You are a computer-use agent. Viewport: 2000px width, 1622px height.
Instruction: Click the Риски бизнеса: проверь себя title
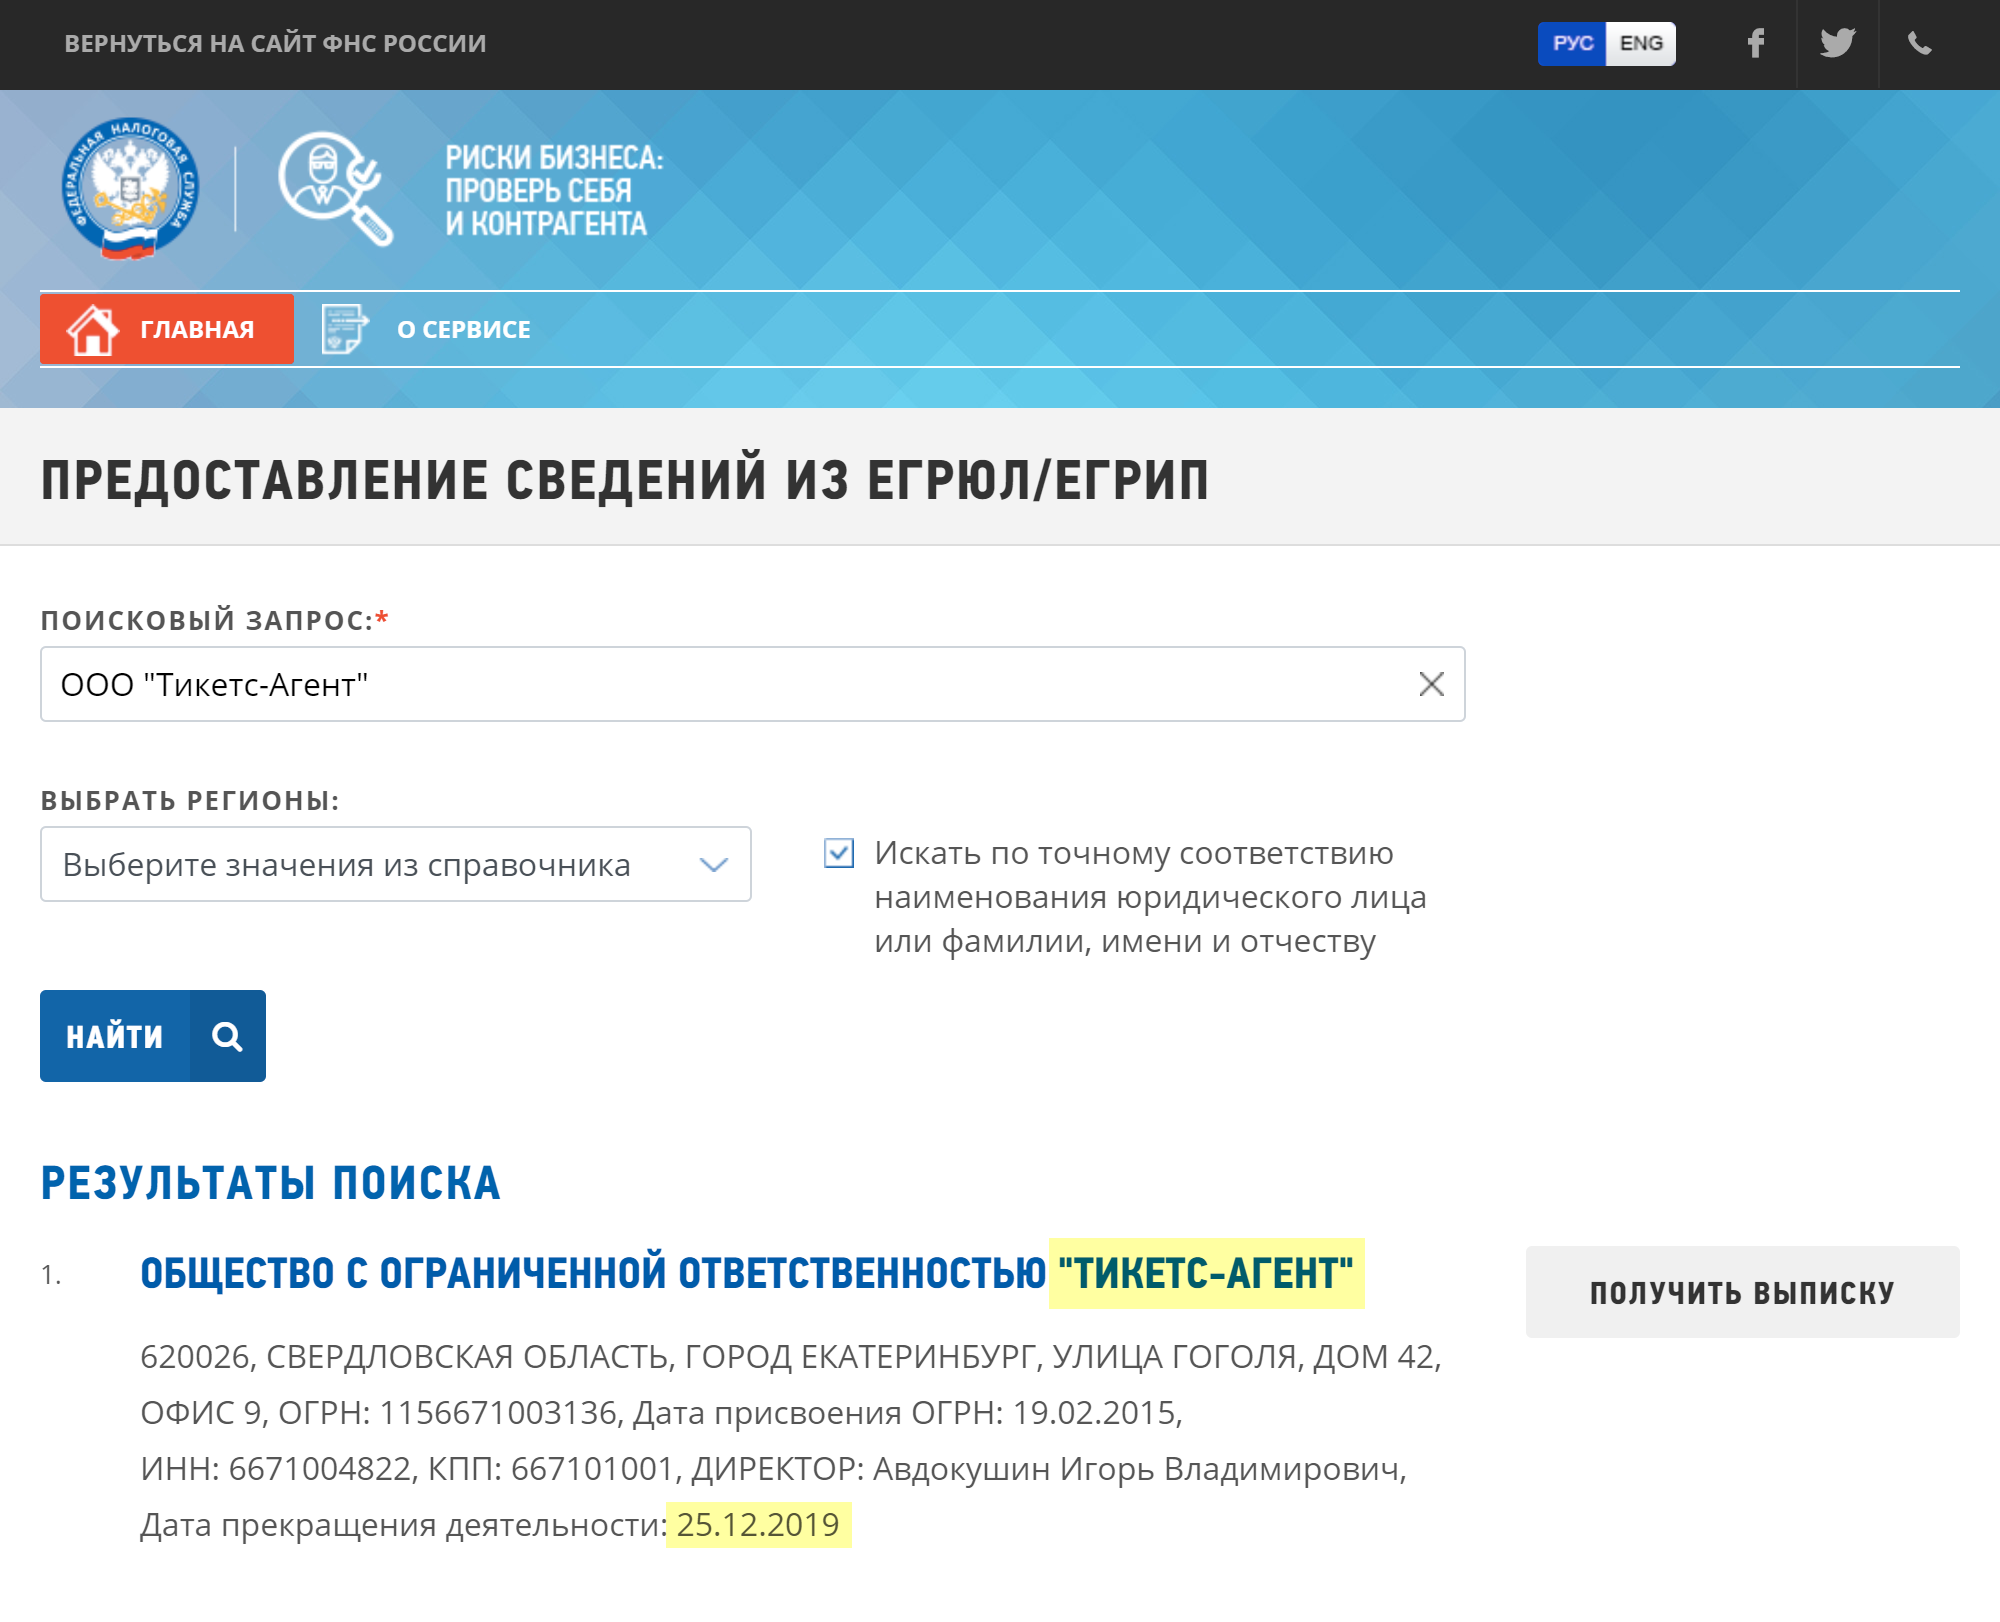pos(554,190)
